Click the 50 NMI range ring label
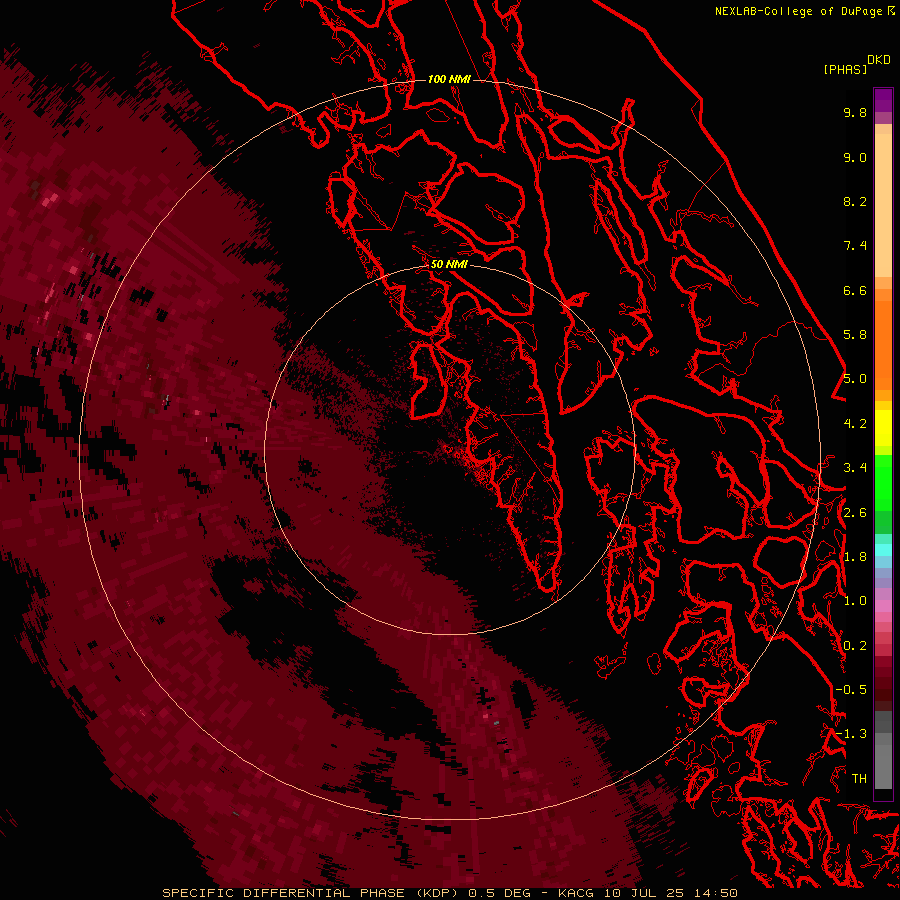900x900 pixels. click(449, 264)
